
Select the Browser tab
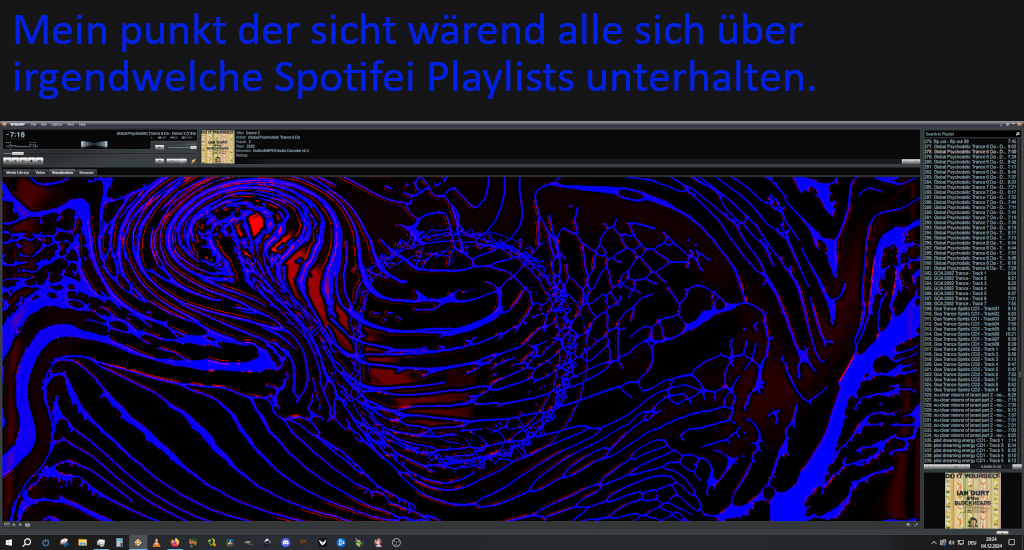87,172
